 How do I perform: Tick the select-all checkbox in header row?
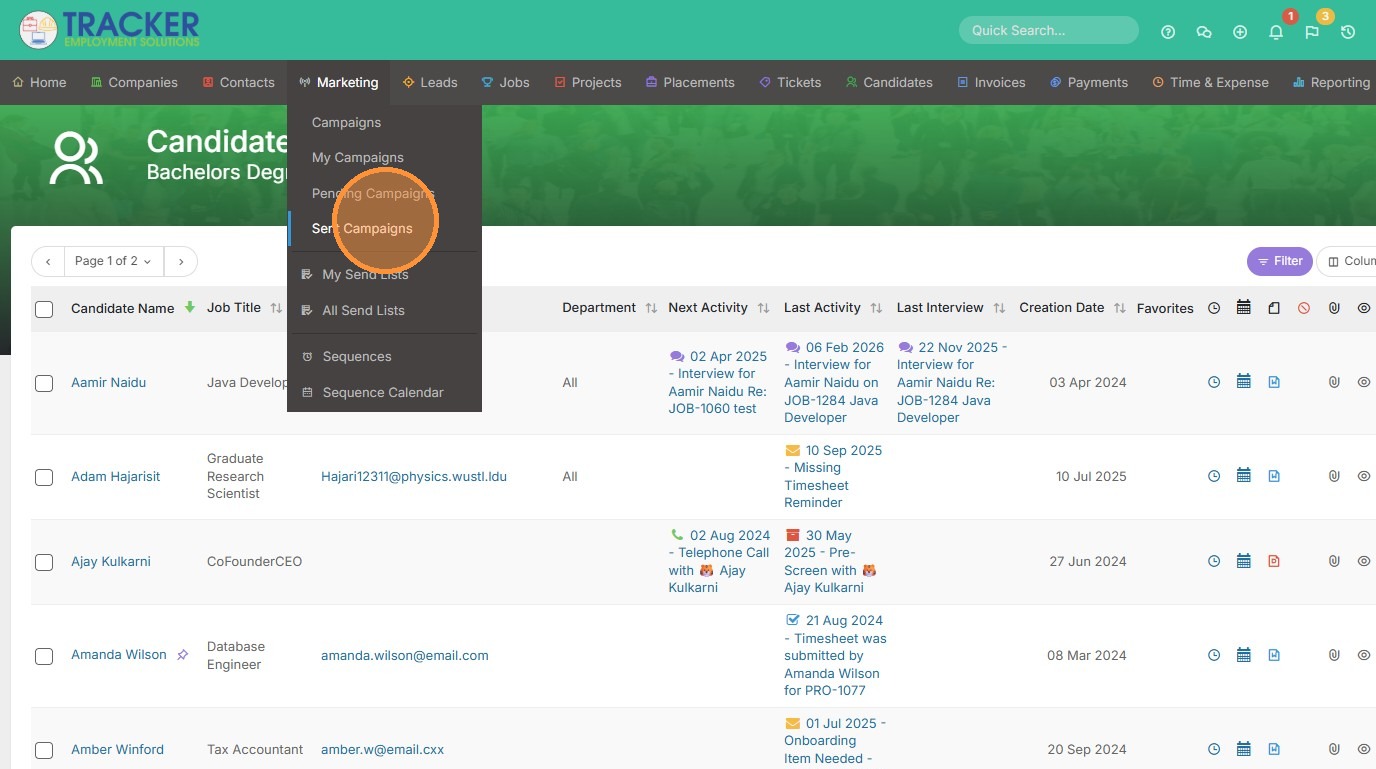coord(44,309)
